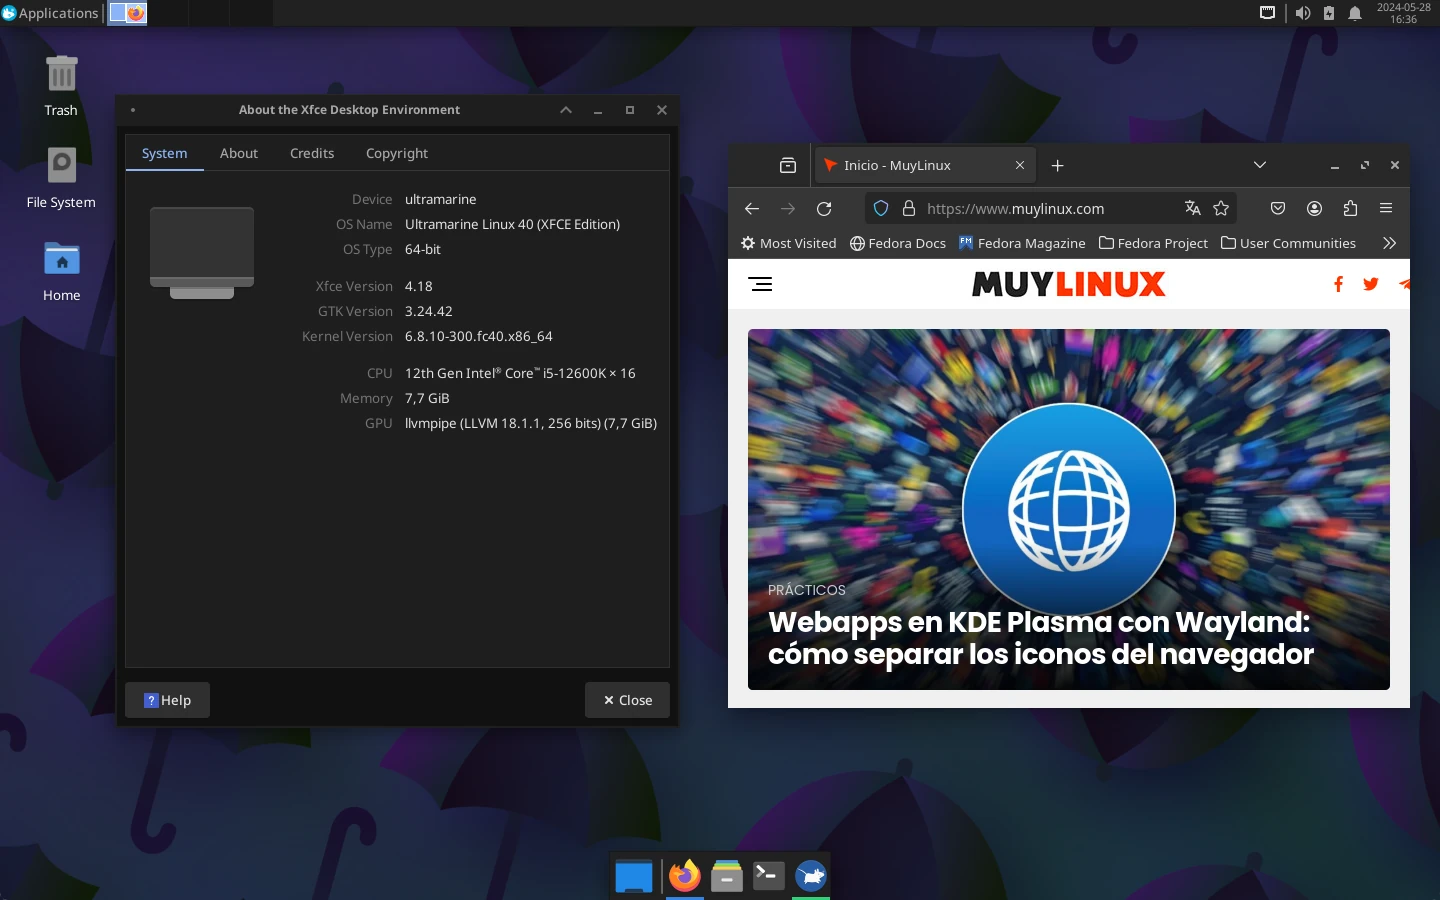
Task: Go back with Firefox back arrow
Action: point(752,208)
